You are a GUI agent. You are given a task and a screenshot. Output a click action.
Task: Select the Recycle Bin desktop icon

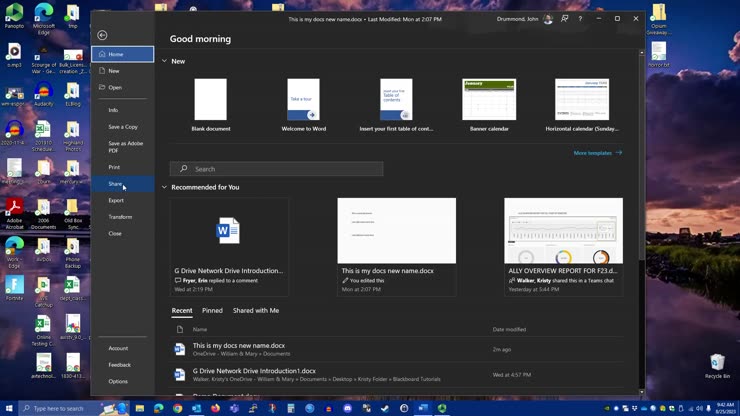pyautogui.click(x=717, y=366)
